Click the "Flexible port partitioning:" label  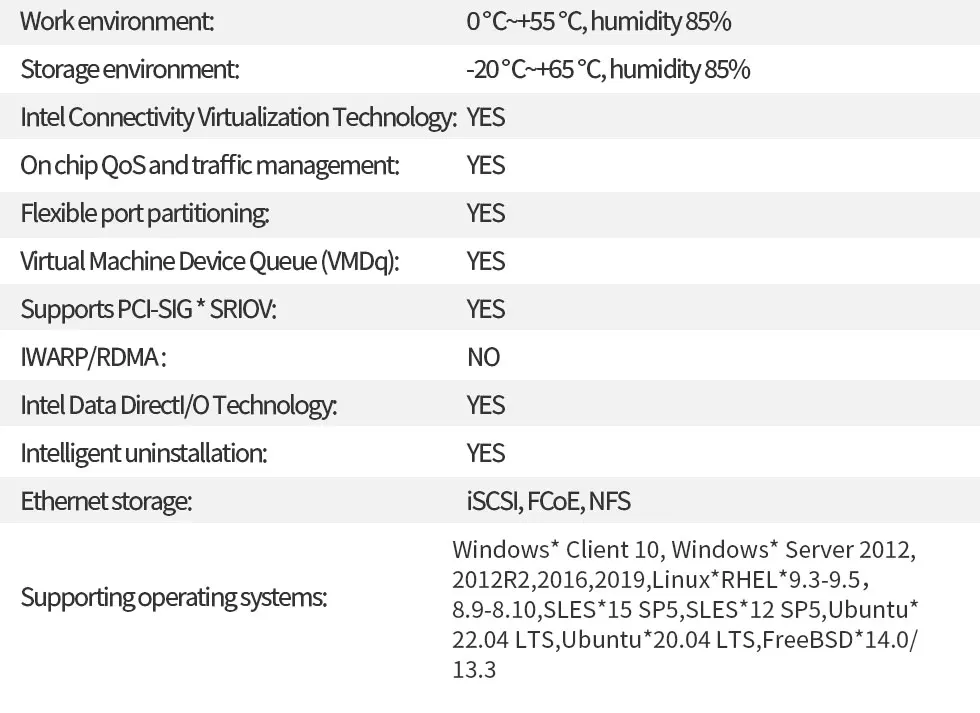145,213
